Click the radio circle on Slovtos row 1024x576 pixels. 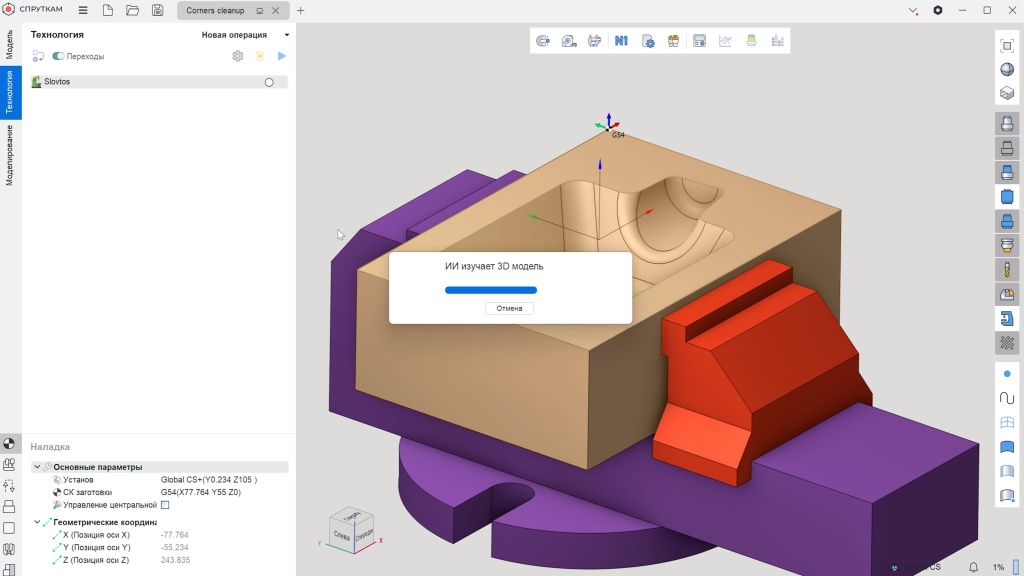pos(269,82)
